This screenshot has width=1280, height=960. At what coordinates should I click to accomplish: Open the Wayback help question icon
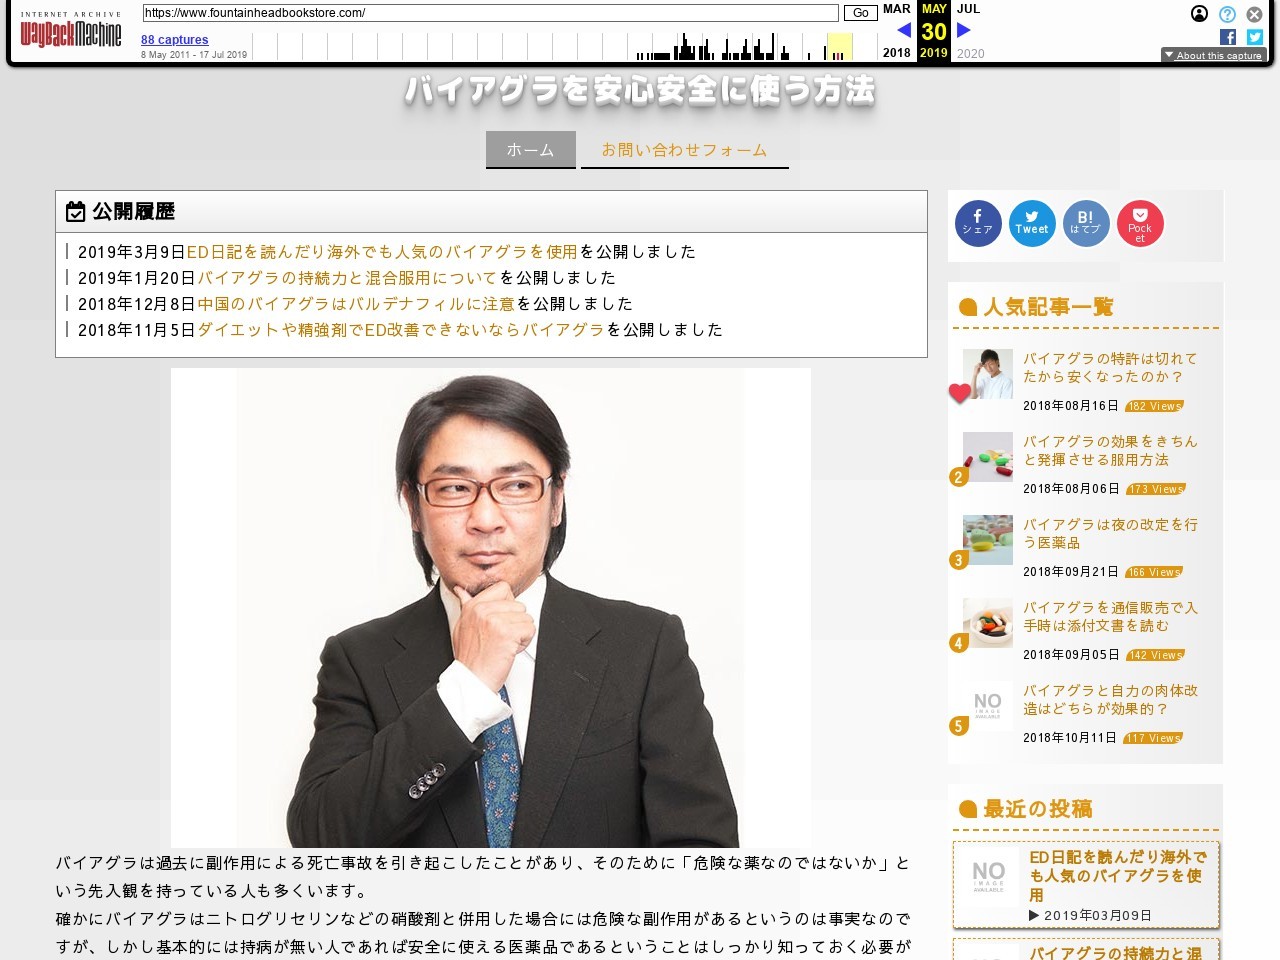point(1227,14)
